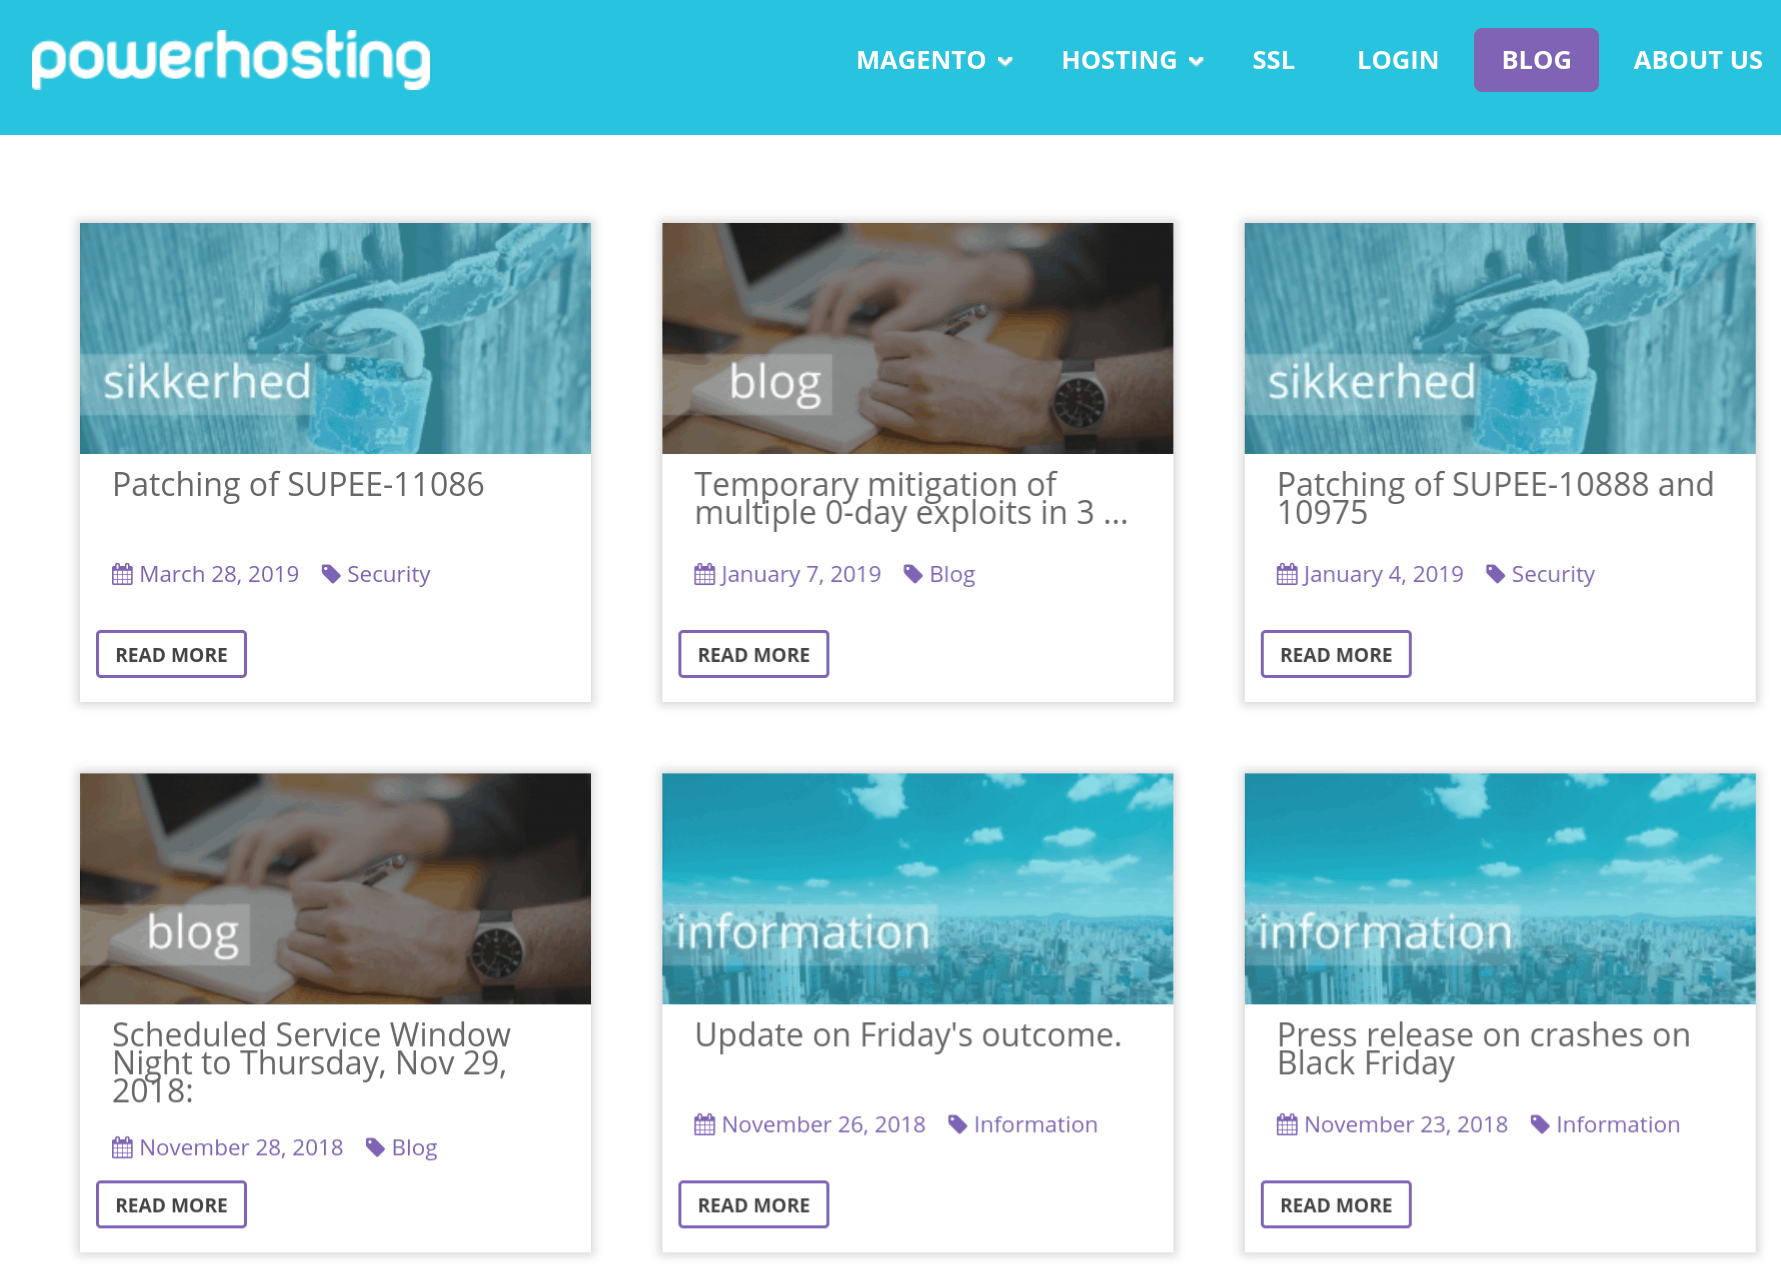
Task: Click tag icon beside Information under November 23 post
Action: [x=1540, y=1125]
